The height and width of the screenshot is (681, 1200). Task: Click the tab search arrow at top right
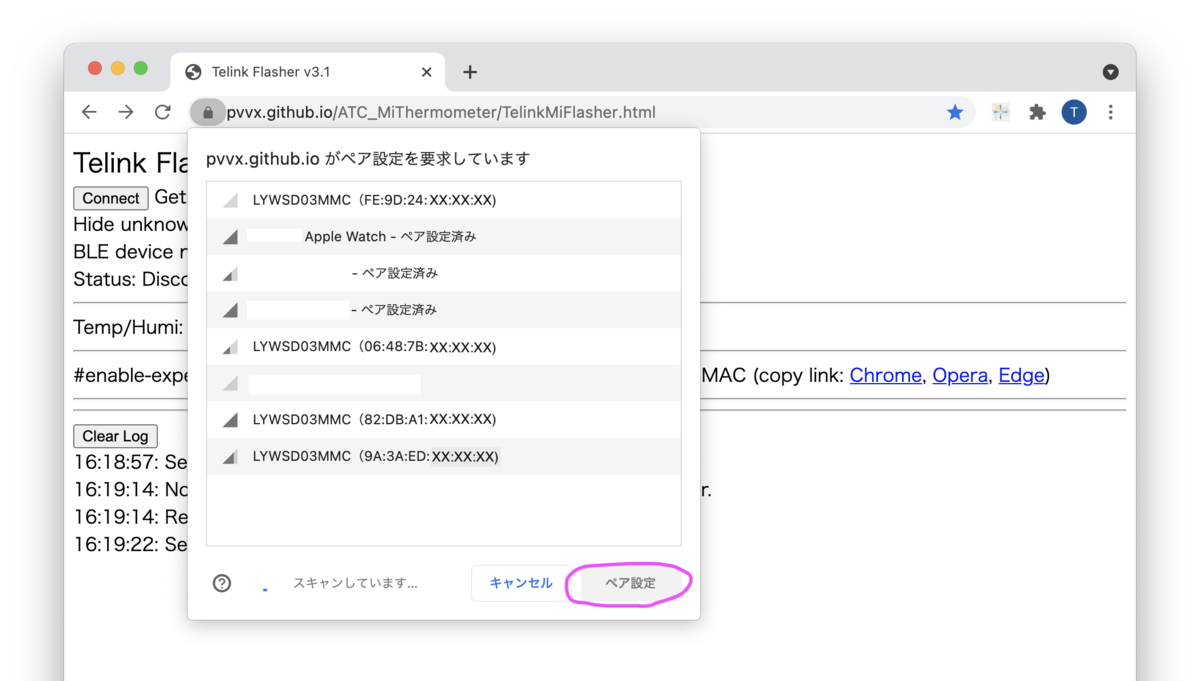1110,72
